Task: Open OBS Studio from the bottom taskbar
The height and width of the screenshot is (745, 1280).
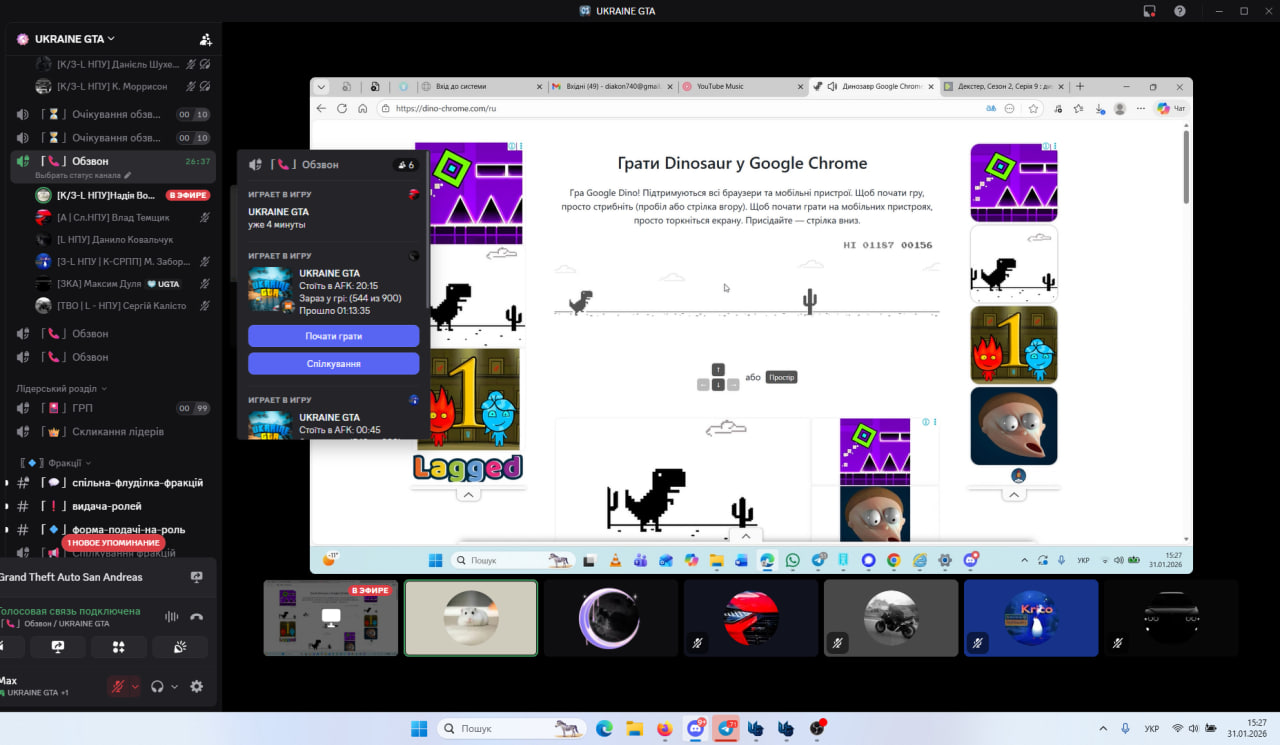Action: [817, 728]
